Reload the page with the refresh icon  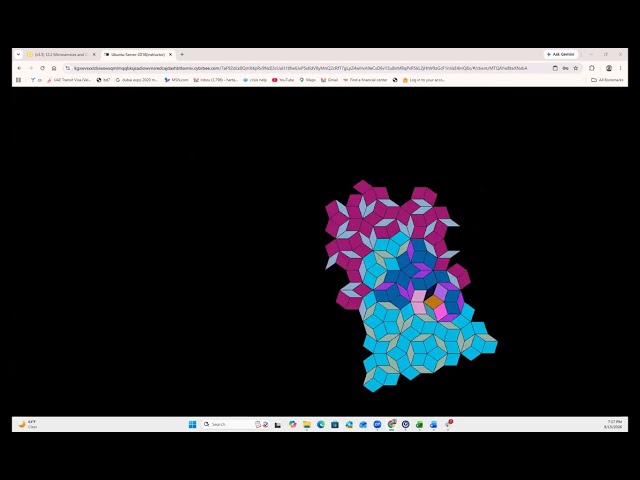(42, 68)
